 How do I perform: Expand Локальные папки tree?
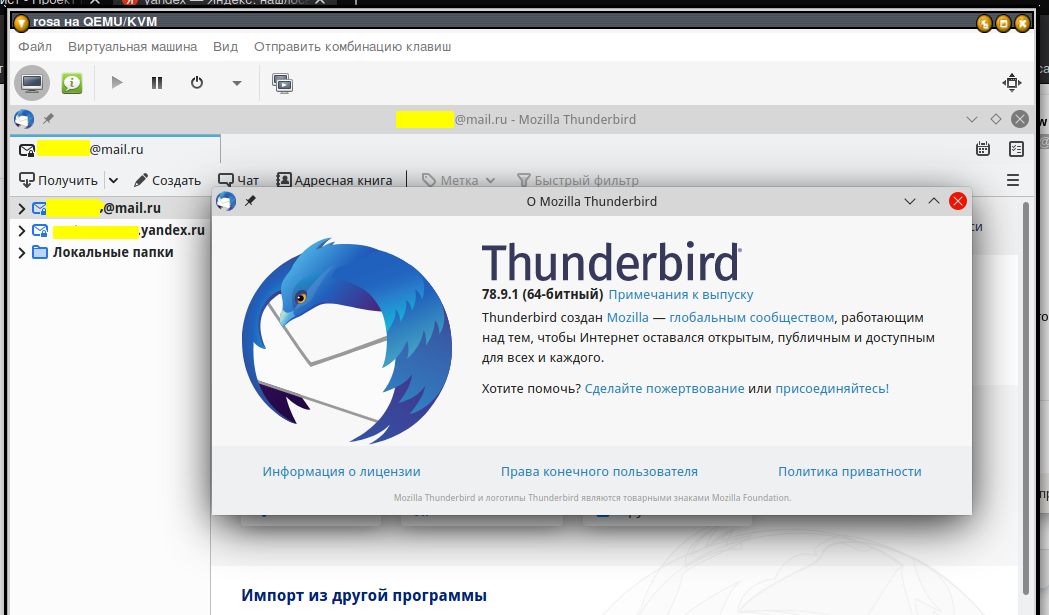(x=21, y=253)
